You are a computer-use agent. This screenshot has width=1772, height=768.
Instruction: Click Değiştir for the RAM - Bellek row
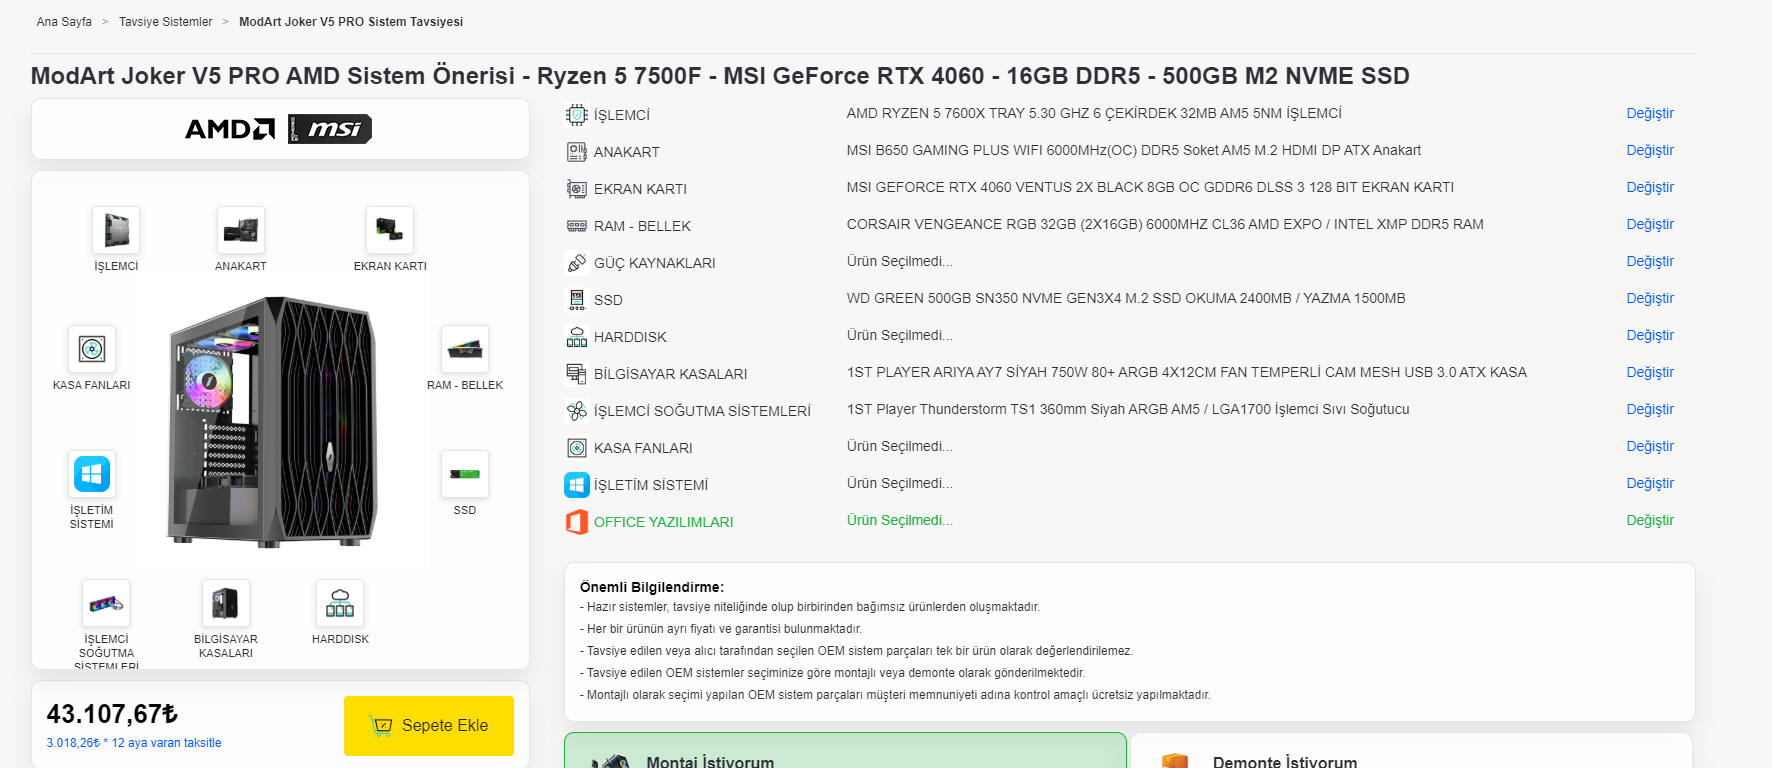pyautogui.click(x=1650, y=224)
